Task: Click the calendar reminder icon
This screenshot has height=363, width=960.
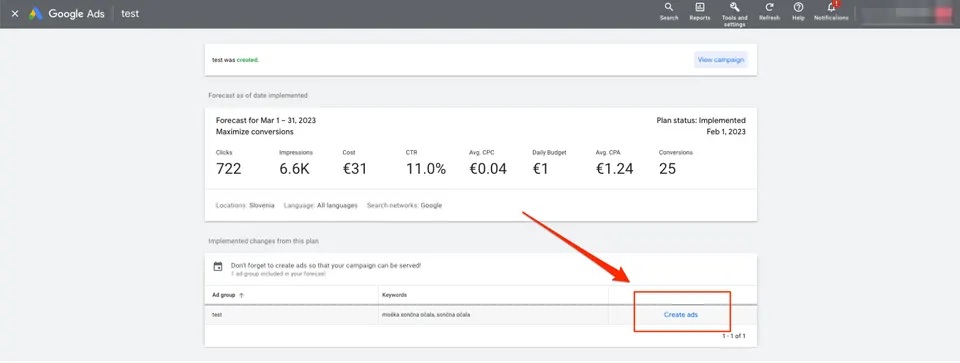Action: (x=217, y=266)
